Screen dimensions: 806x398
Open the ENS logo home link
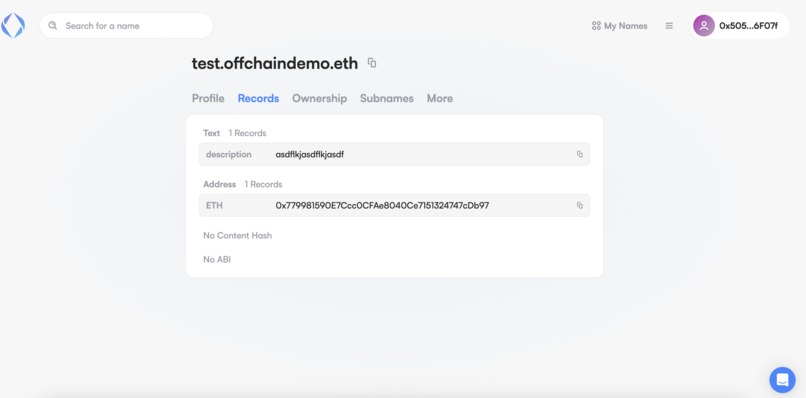click(x=13, y=26)
